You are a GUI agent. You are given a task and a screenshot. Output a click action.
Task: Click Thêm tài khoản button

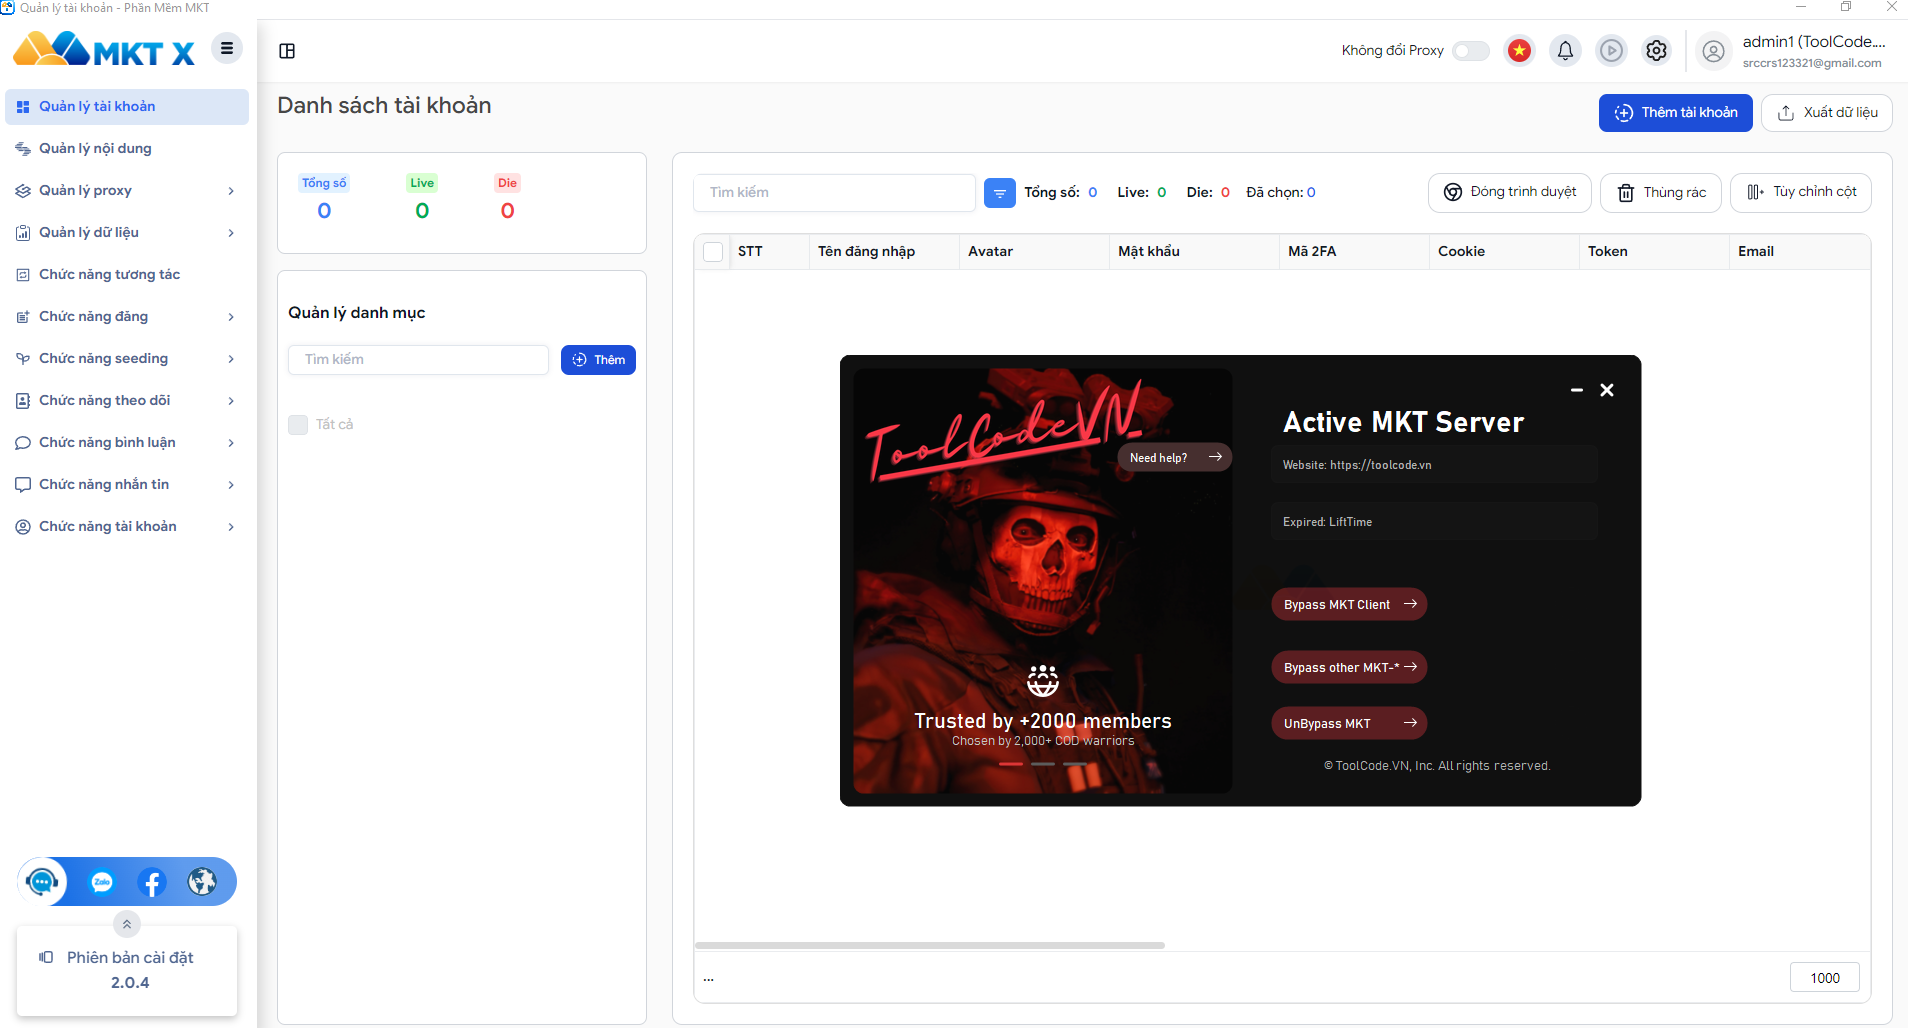(x=1675, y=113)
